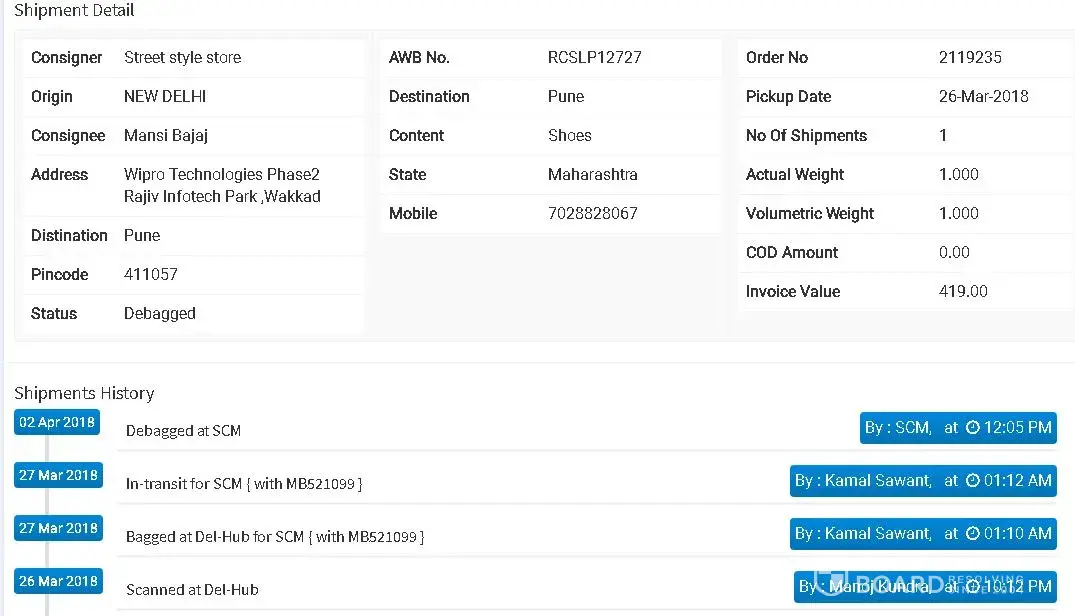Click the Shipments History heading
Screen dimensions: 1075x616
coord(84,393)
